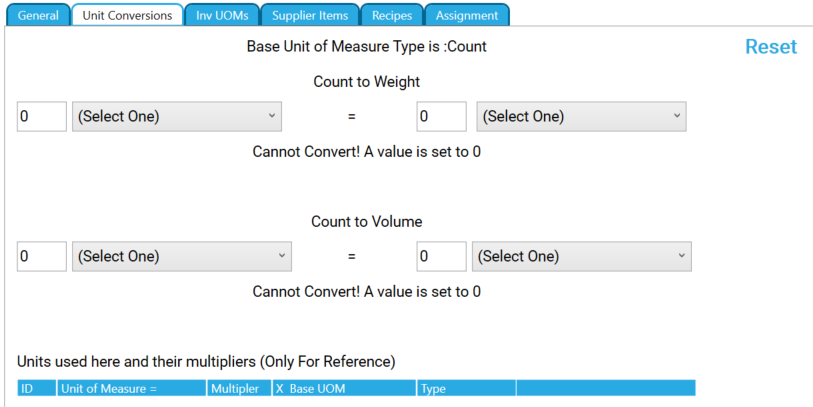The height and width of the screenshot is (407, 813).
Task: Click the X Base UOM column header
Action: (343, 388)
